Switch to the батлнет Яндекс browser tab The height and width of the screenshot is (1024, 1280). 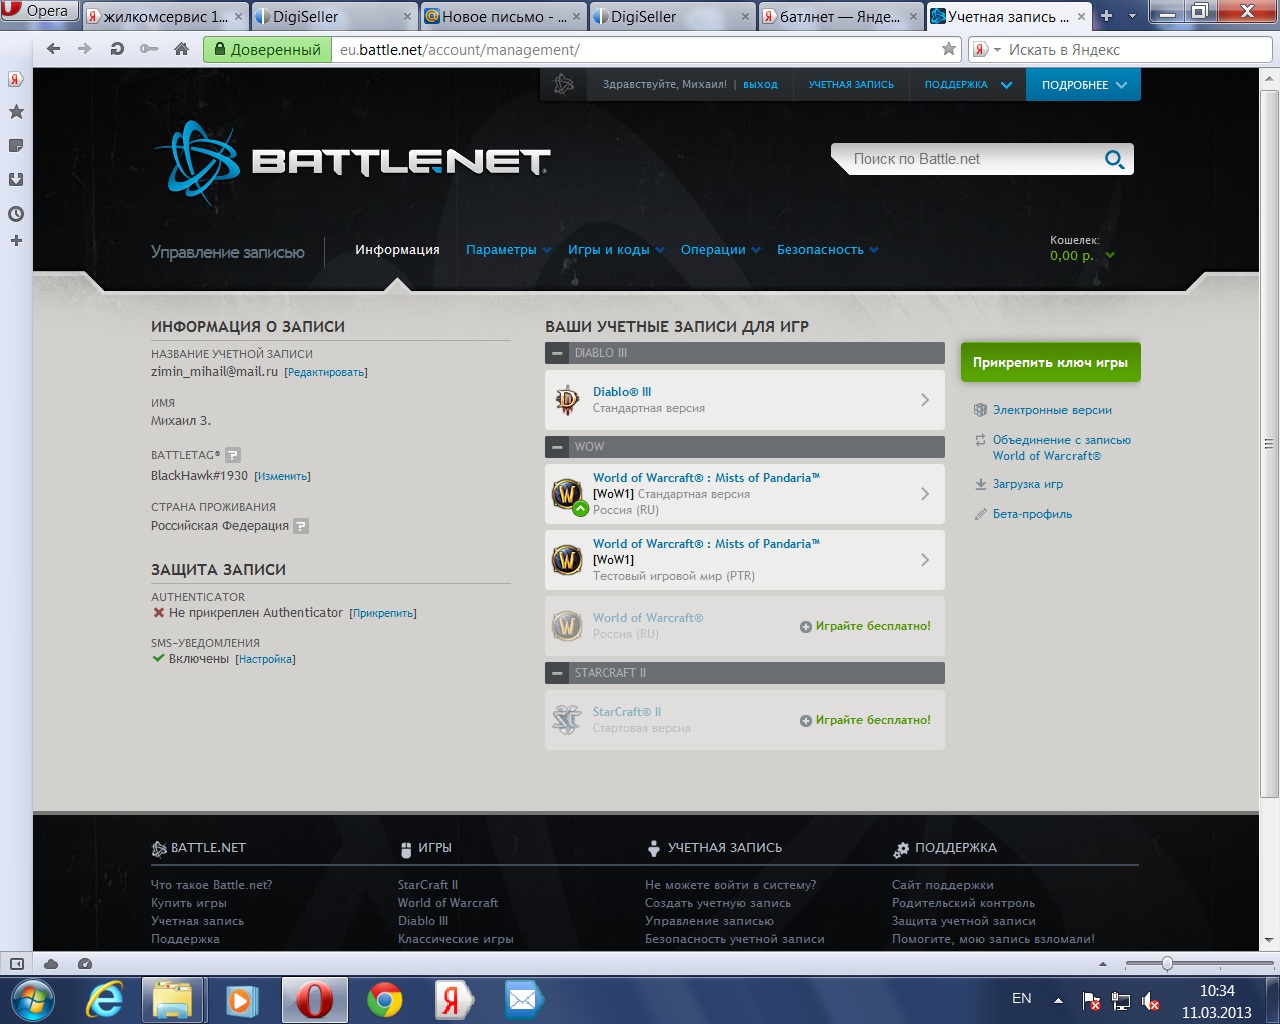click(x=841, y=16)
